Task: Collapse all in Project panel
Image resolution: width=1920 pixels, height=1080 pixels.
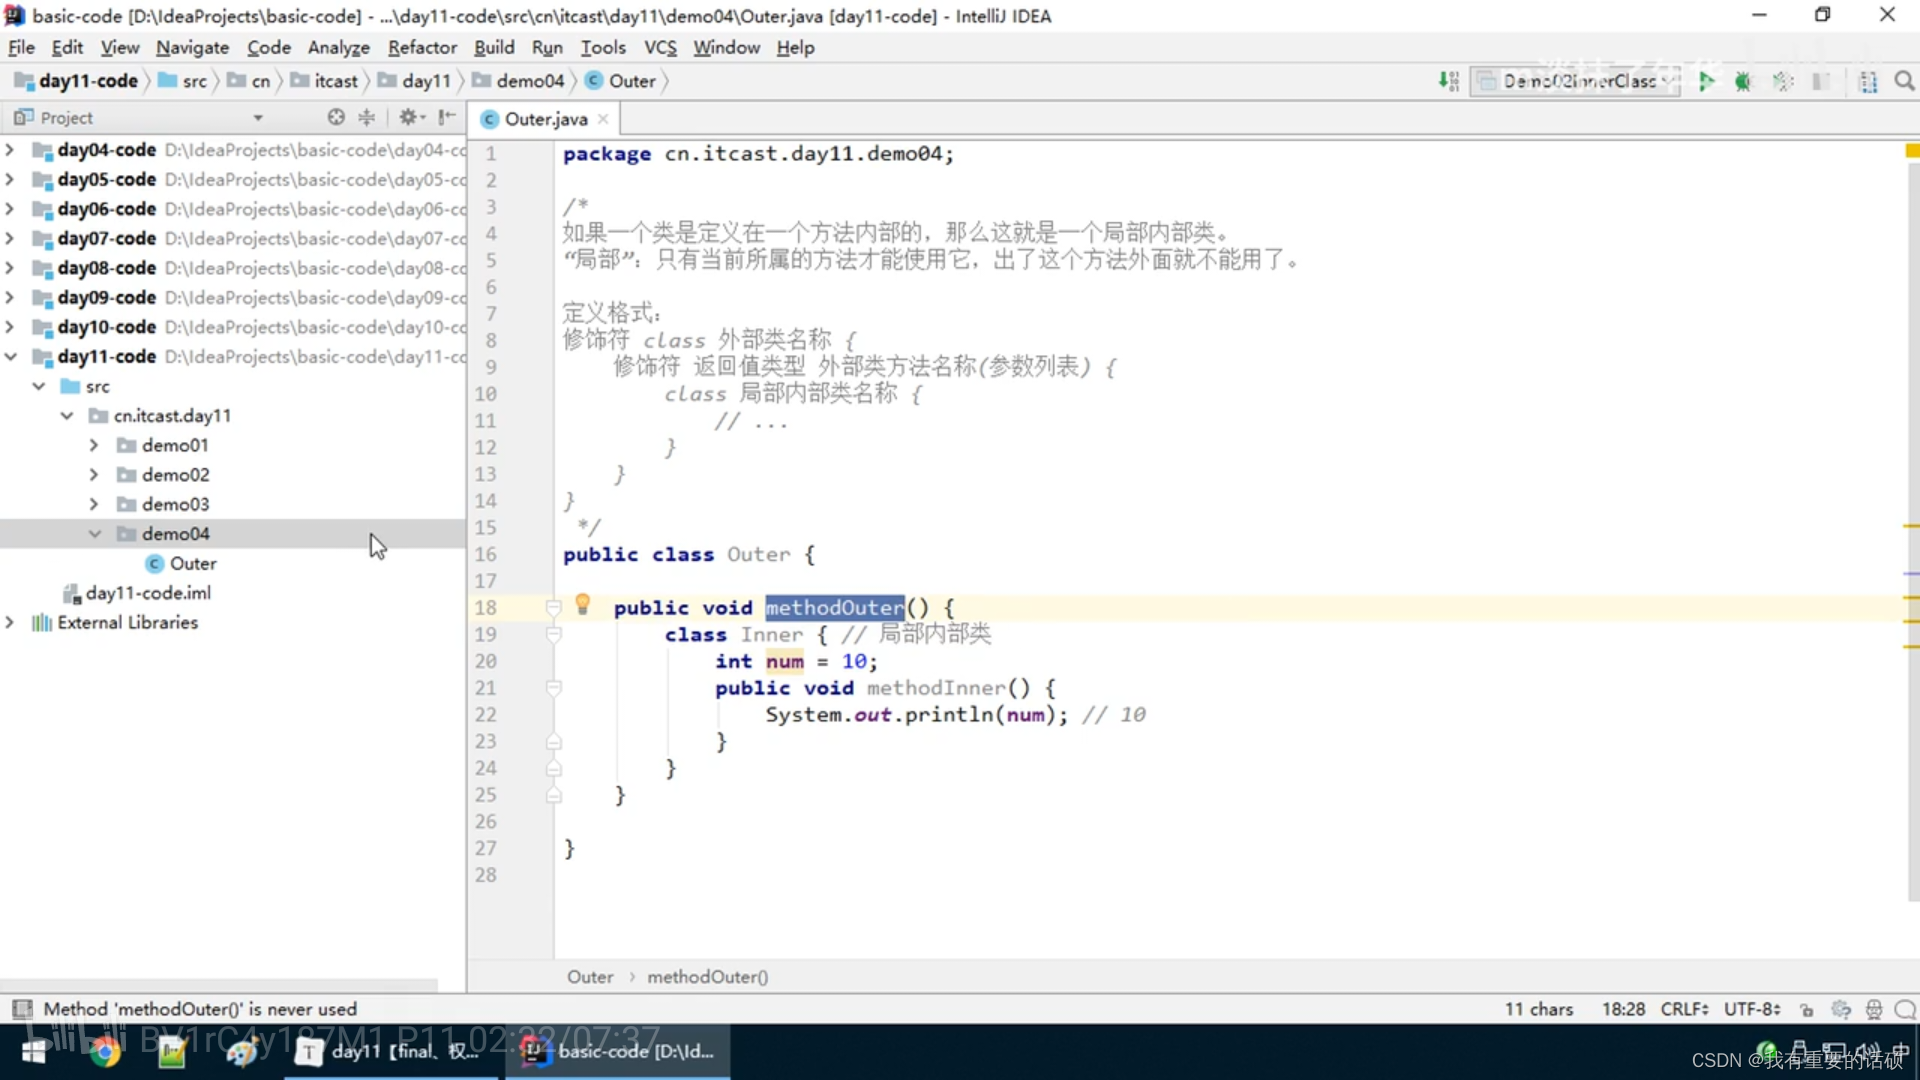Action: 367,117
